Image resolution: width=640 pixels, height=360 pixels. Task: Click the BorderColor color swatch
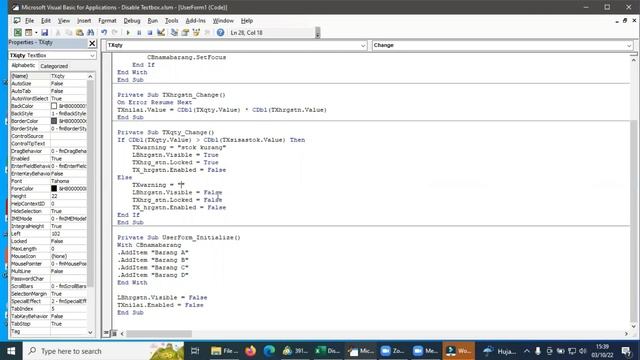54,121
